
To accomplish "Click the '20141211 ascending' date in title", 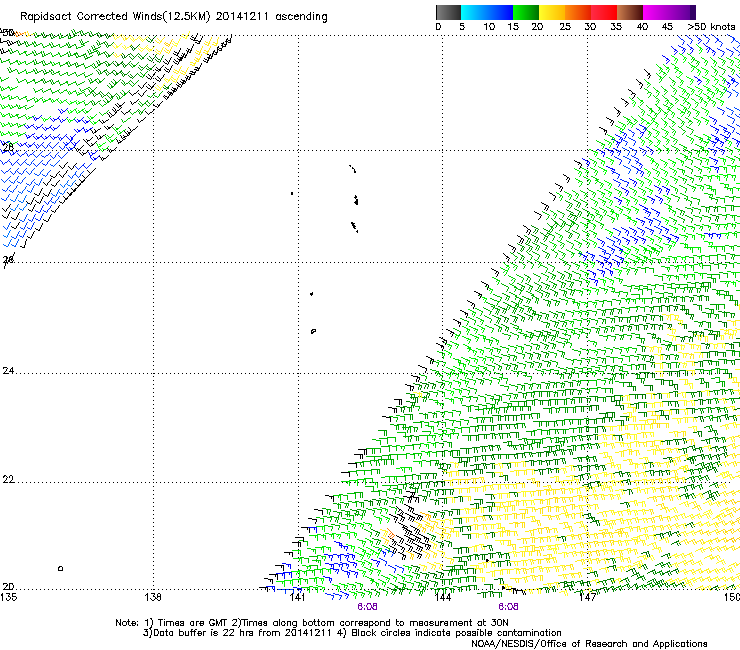I will [271, 17].
